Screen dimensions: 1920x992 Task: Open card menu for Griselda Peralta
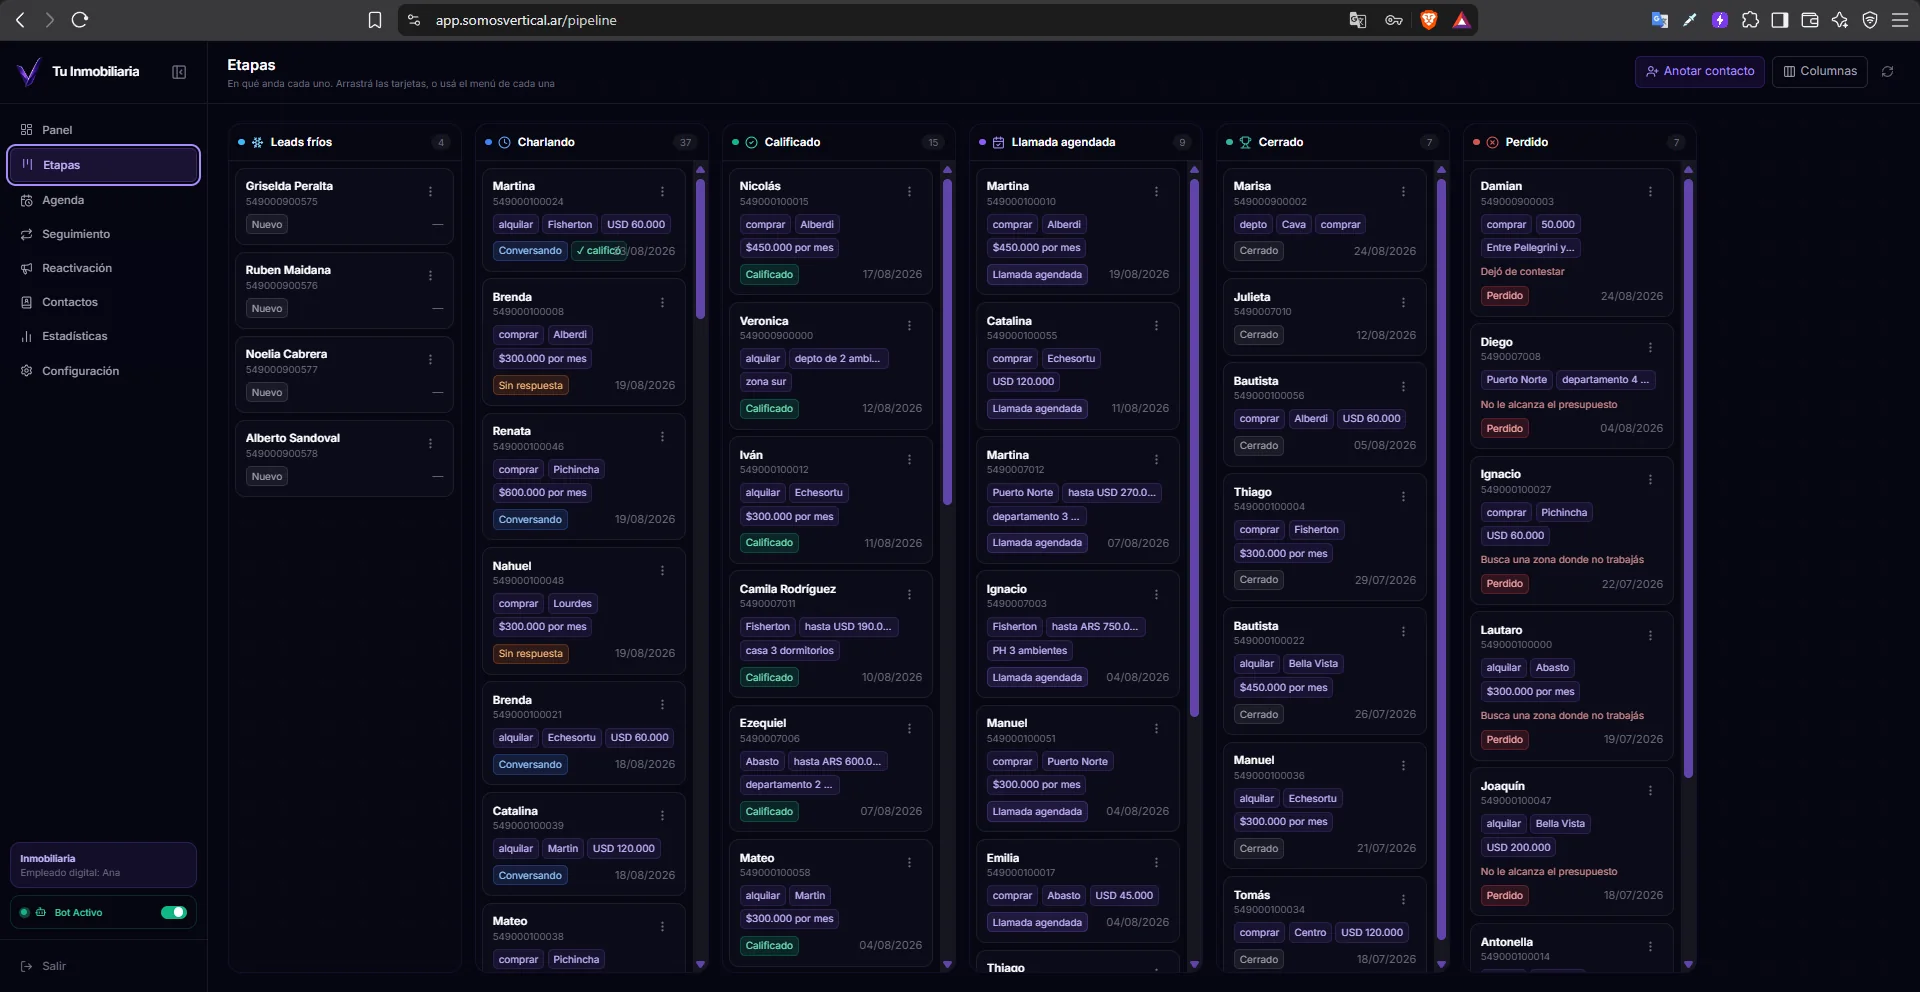[431, 192]
